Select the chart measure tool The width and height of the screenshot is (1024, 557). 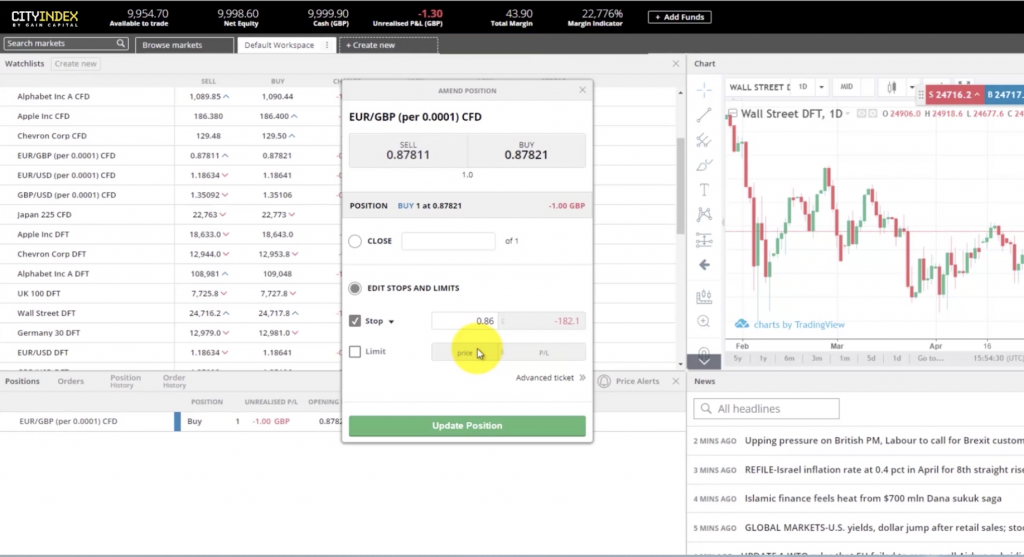click(704, 296)
